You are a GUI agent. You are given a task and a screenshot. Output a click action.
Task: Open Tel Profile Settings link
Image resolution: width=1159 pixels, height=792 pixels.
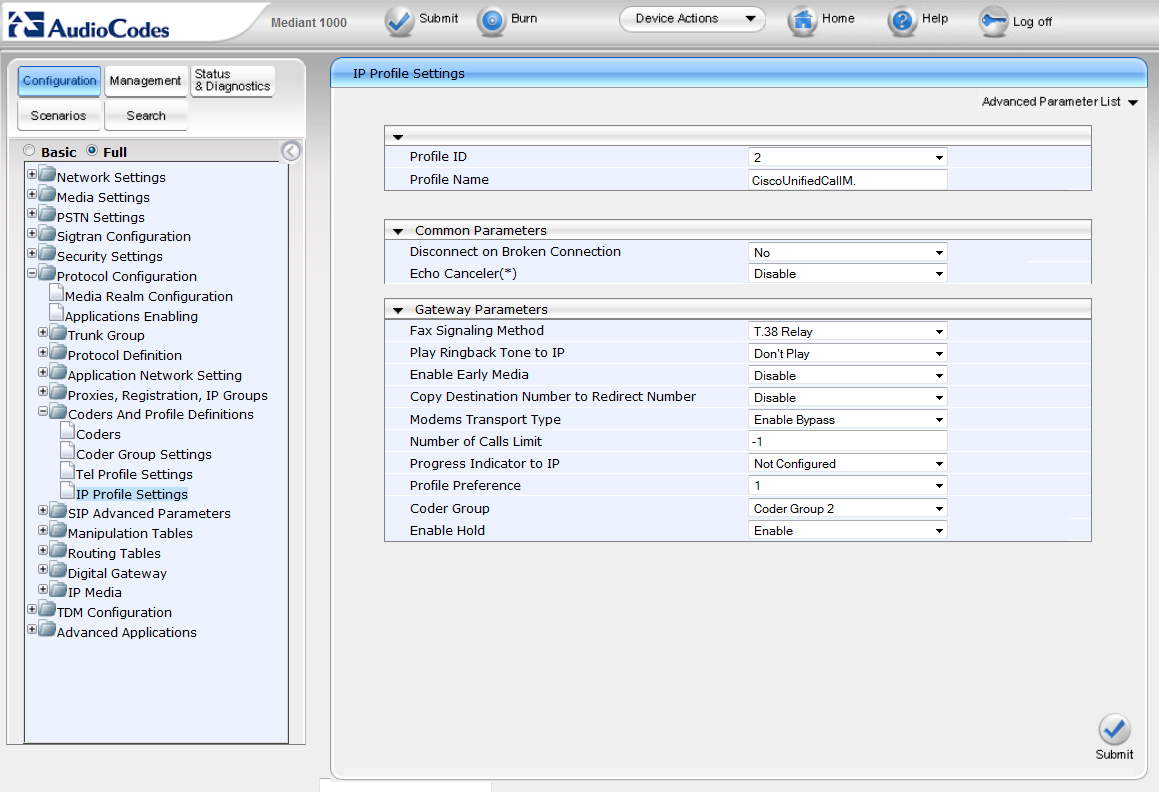tap(134, 474)
